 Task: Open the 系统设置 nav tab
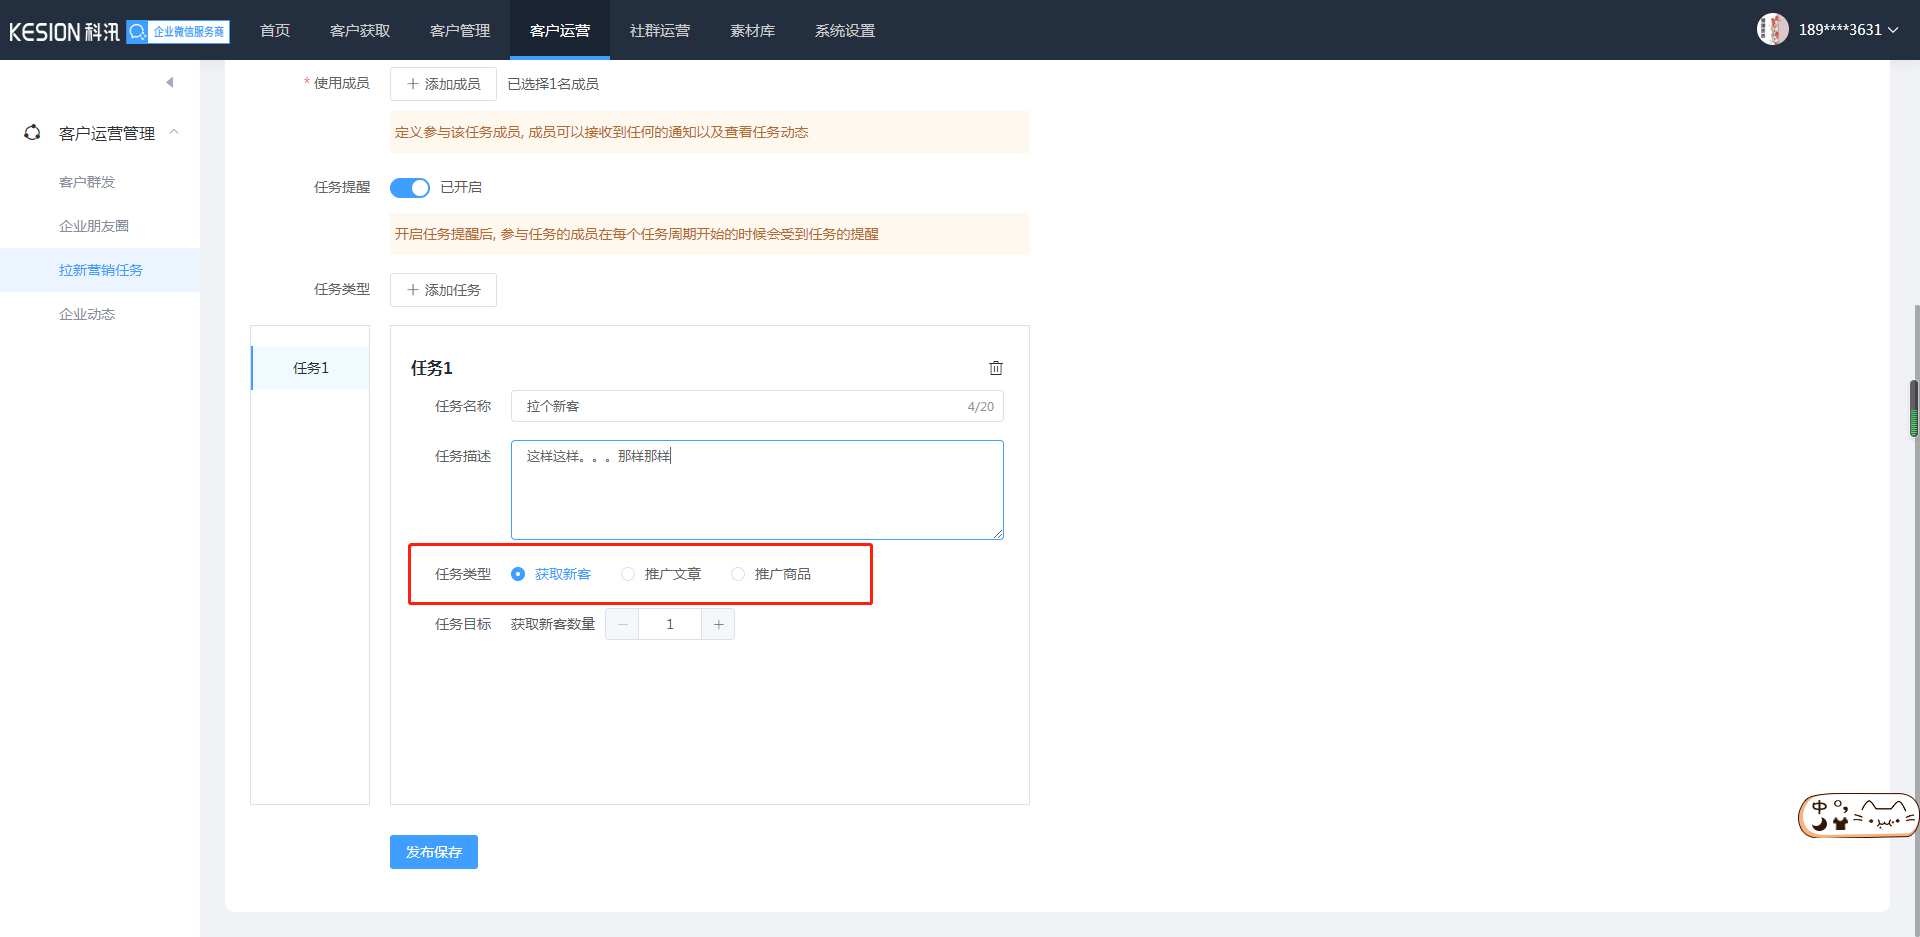(x=845, y=30)
